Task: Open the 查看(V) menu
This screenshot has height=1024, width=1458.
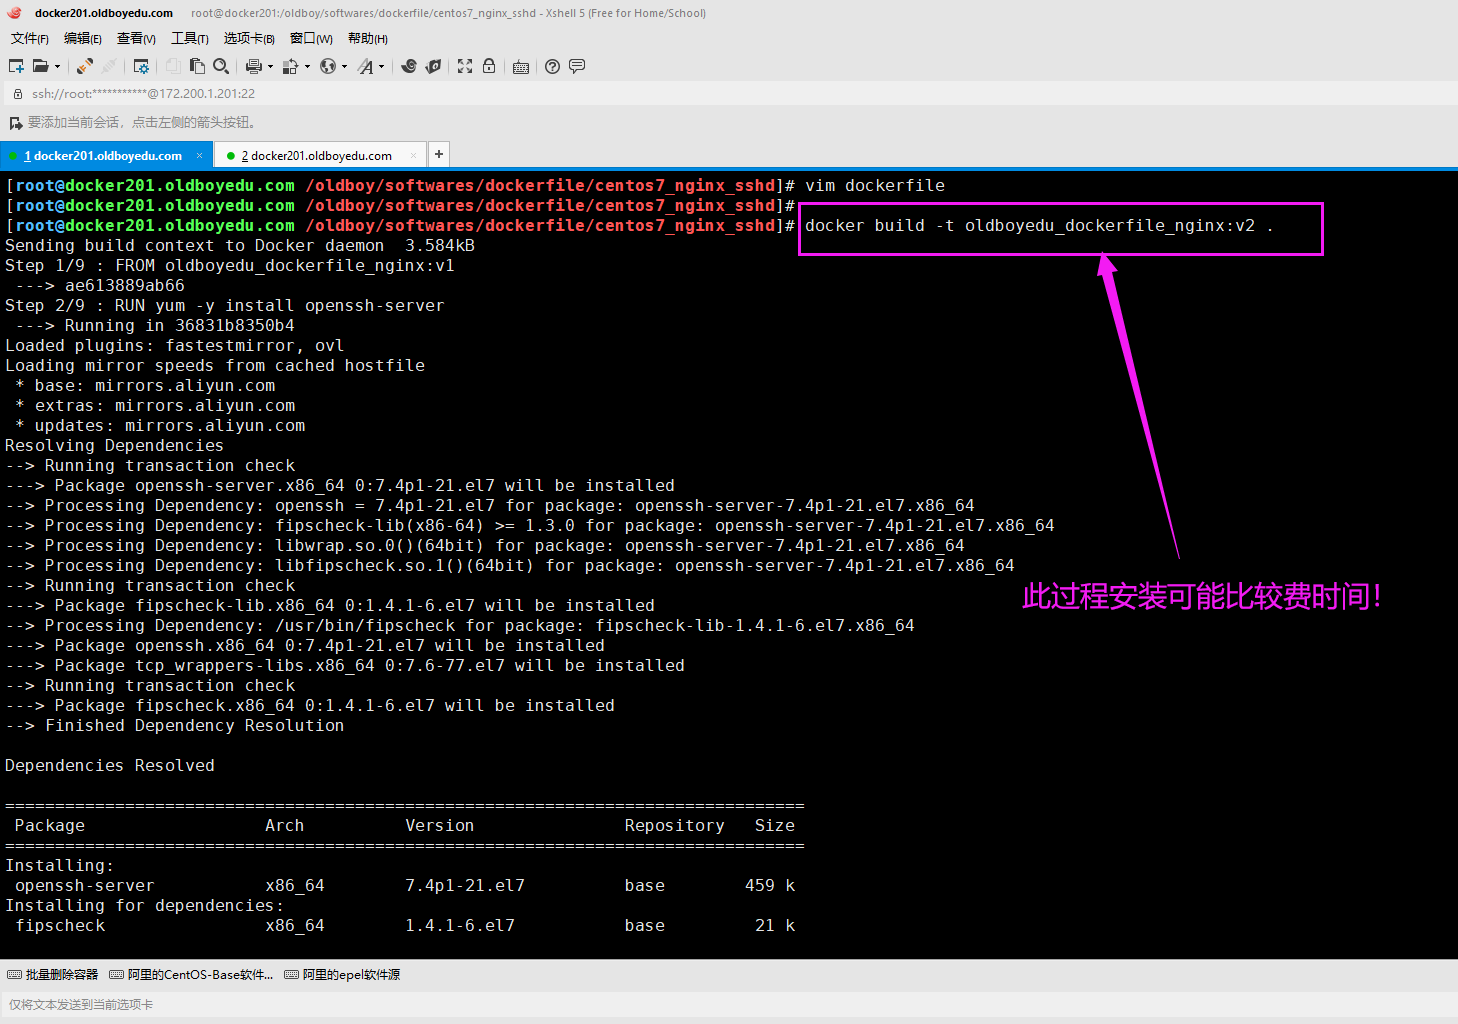Action: pyautogui.click(x=136, y=38)
